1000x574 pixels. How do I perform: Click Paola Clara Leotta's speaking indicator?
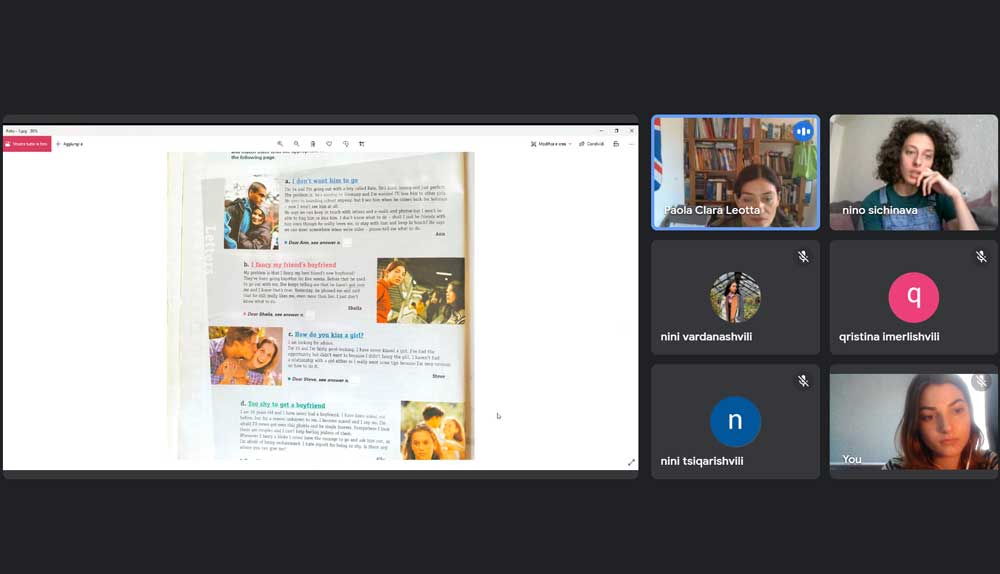coord(802,131)
